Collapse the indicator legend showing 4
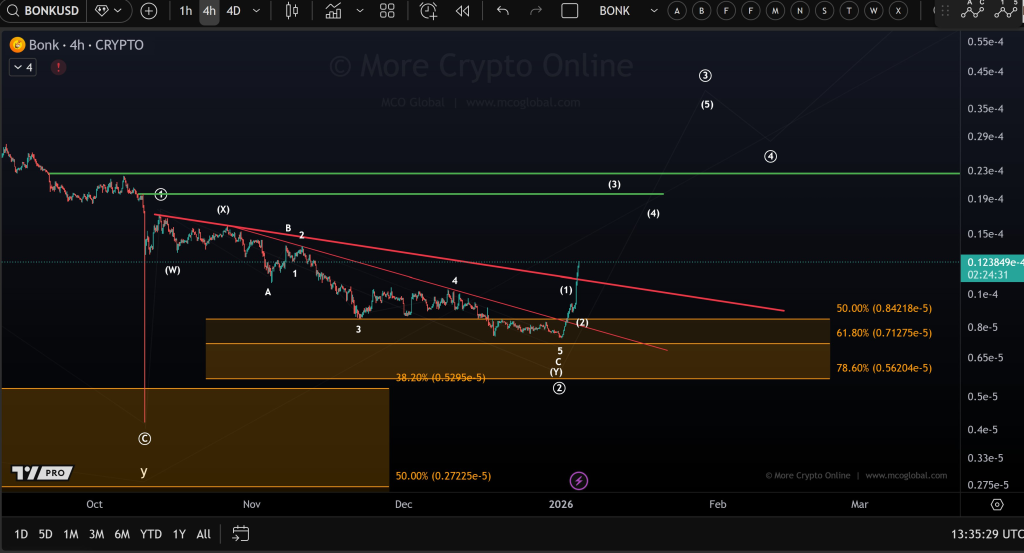 (22, 67)
